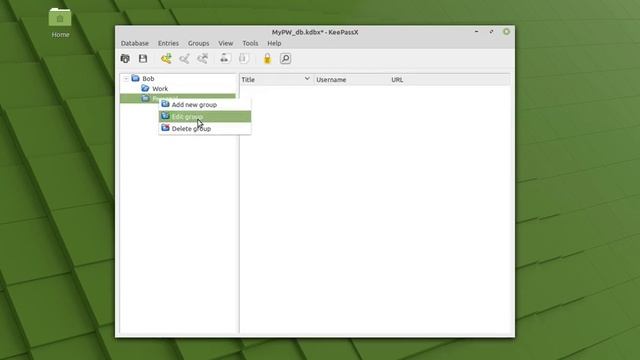640x360 pixels.
Task: Collapse the Bob root group
Action: pos(126,78)
